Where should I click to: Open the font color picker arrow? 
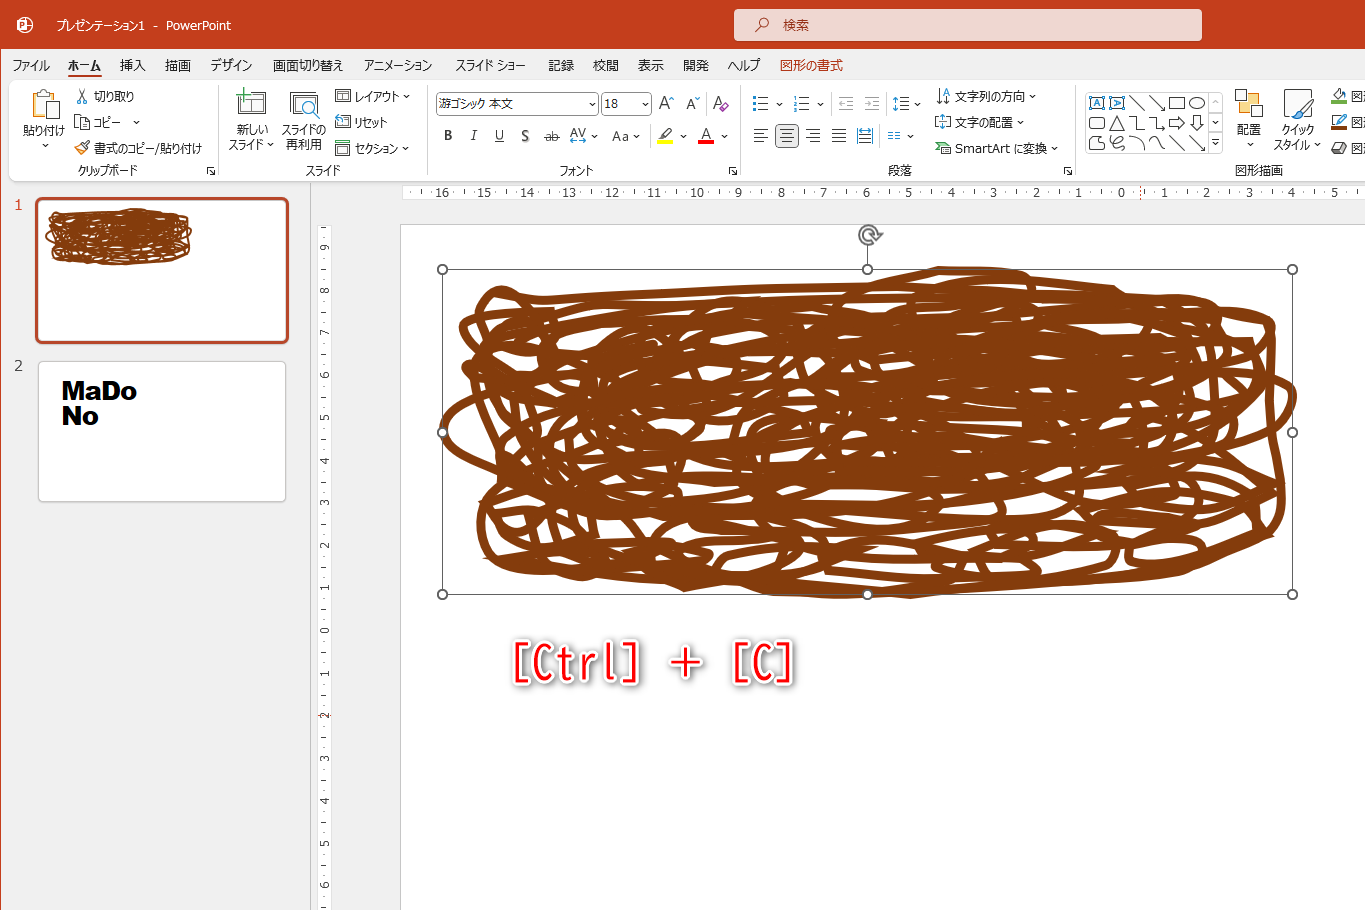(724, 136)
